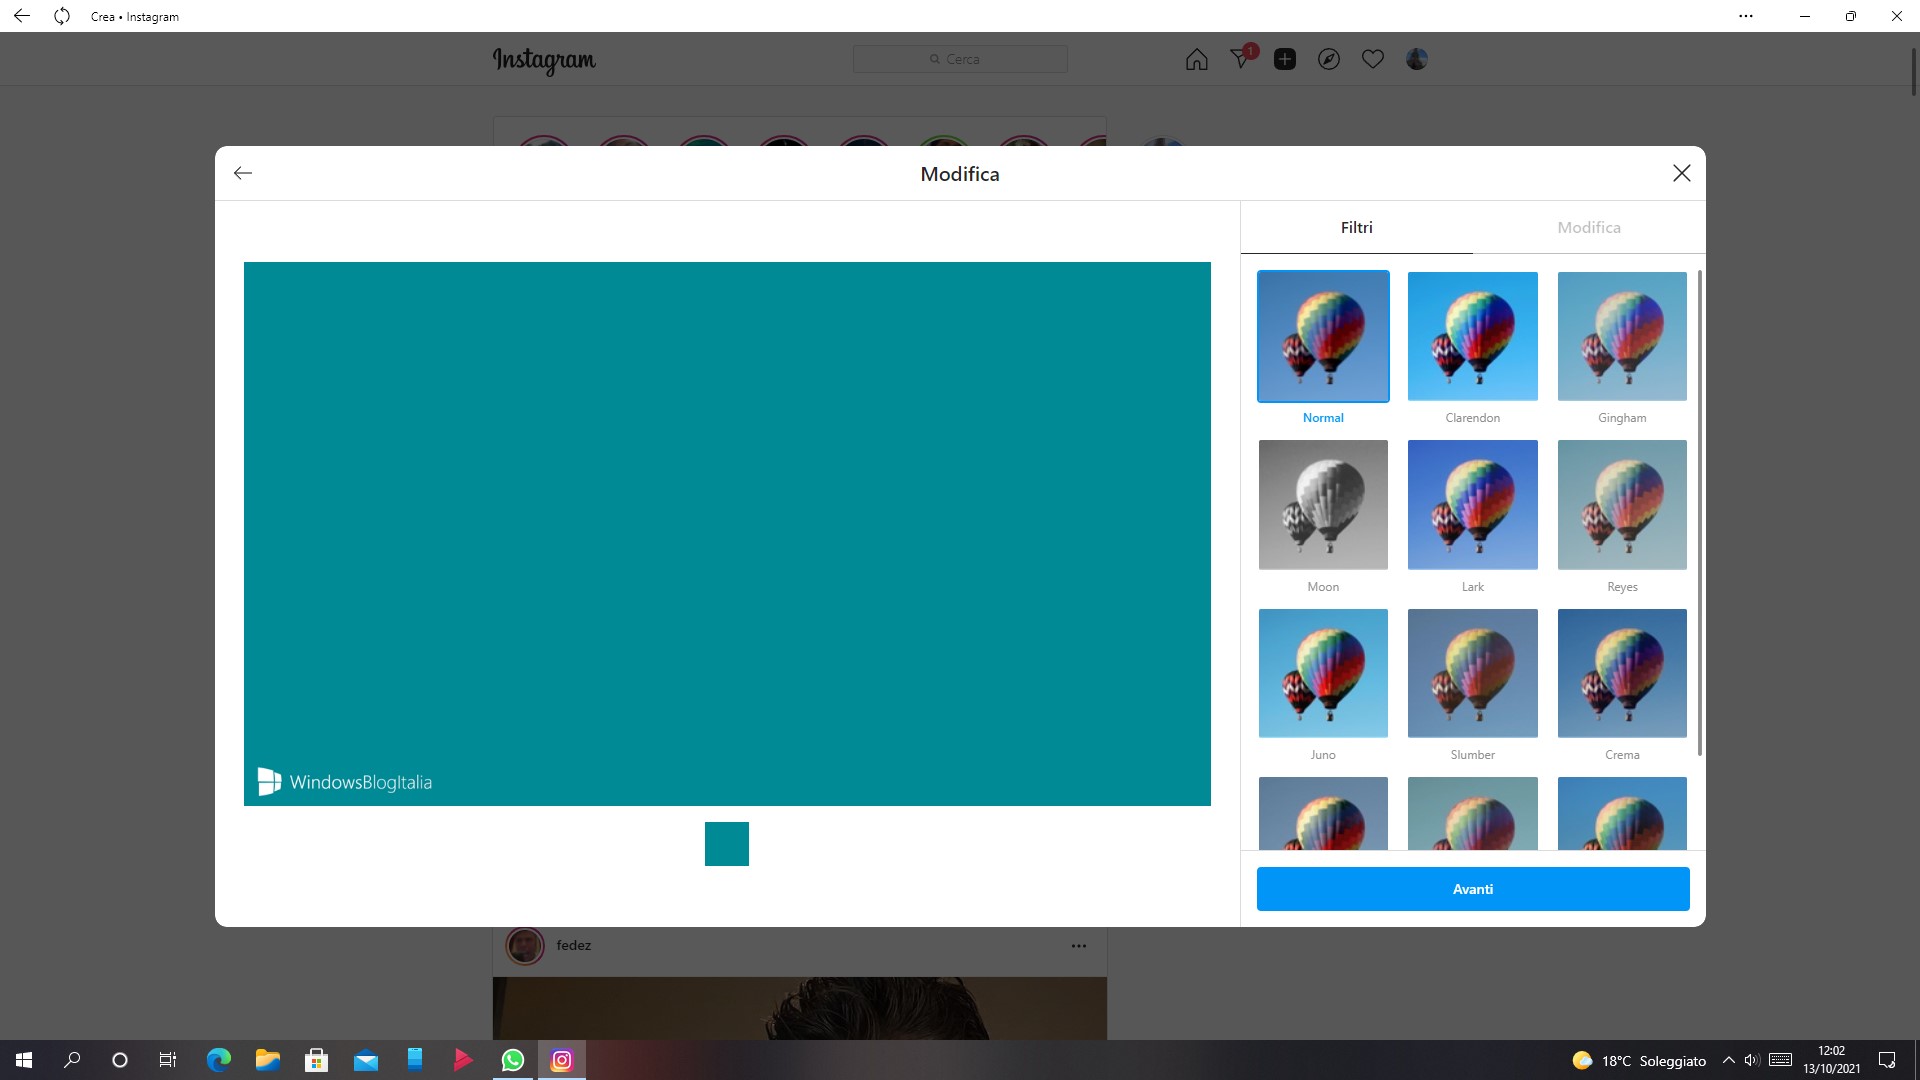Open Microsoft Store from taskbar
1920x1080 pixels.
pyautogui.click(x=316, y=1060)
